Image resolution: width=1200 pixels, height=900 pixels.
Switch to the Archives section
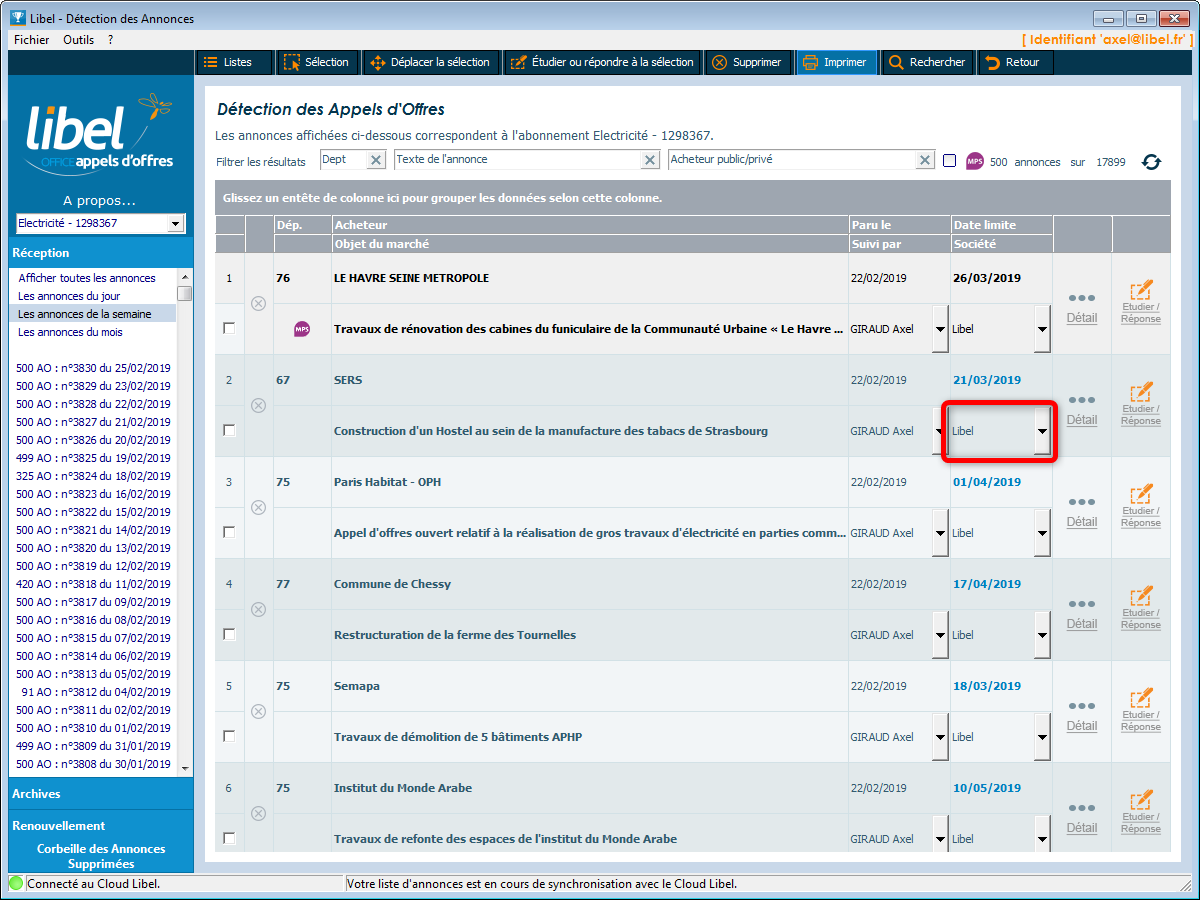101,794
